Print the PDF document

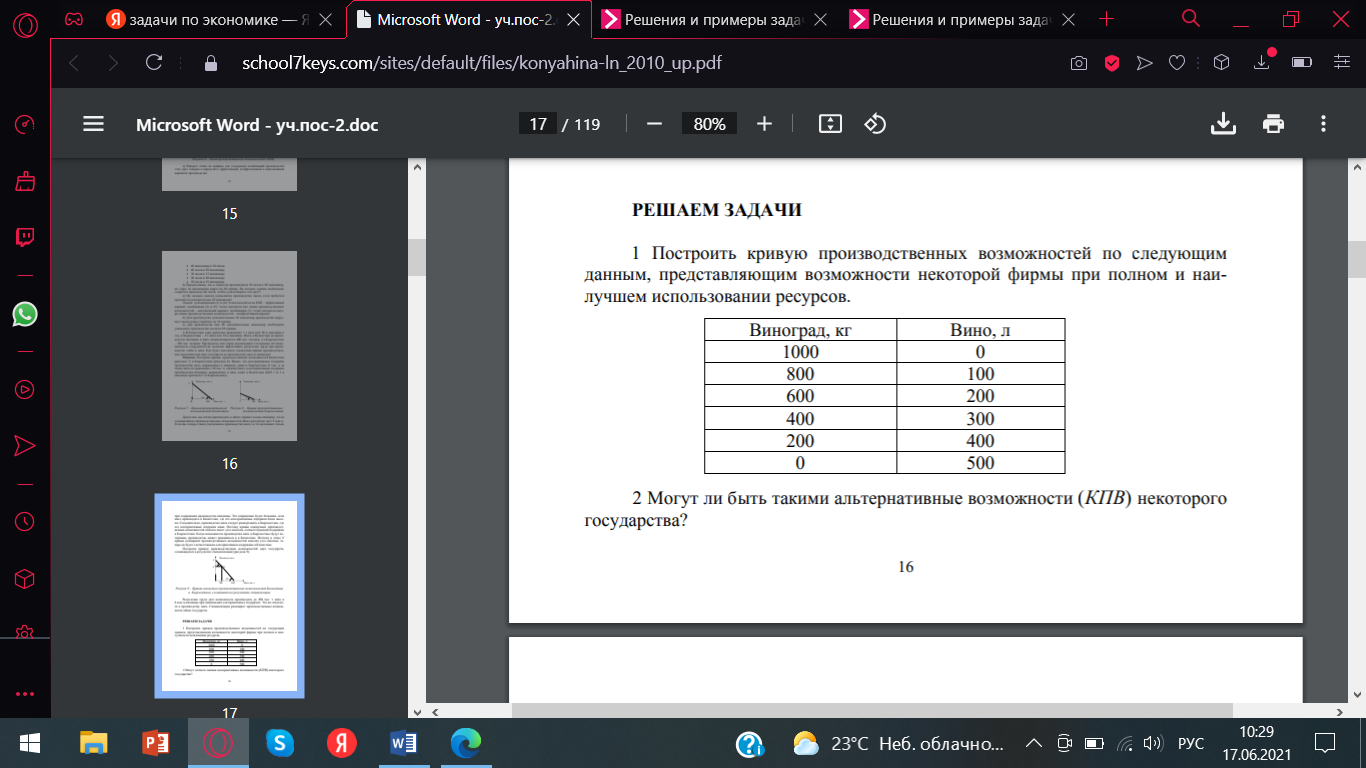click(1273, 123)
